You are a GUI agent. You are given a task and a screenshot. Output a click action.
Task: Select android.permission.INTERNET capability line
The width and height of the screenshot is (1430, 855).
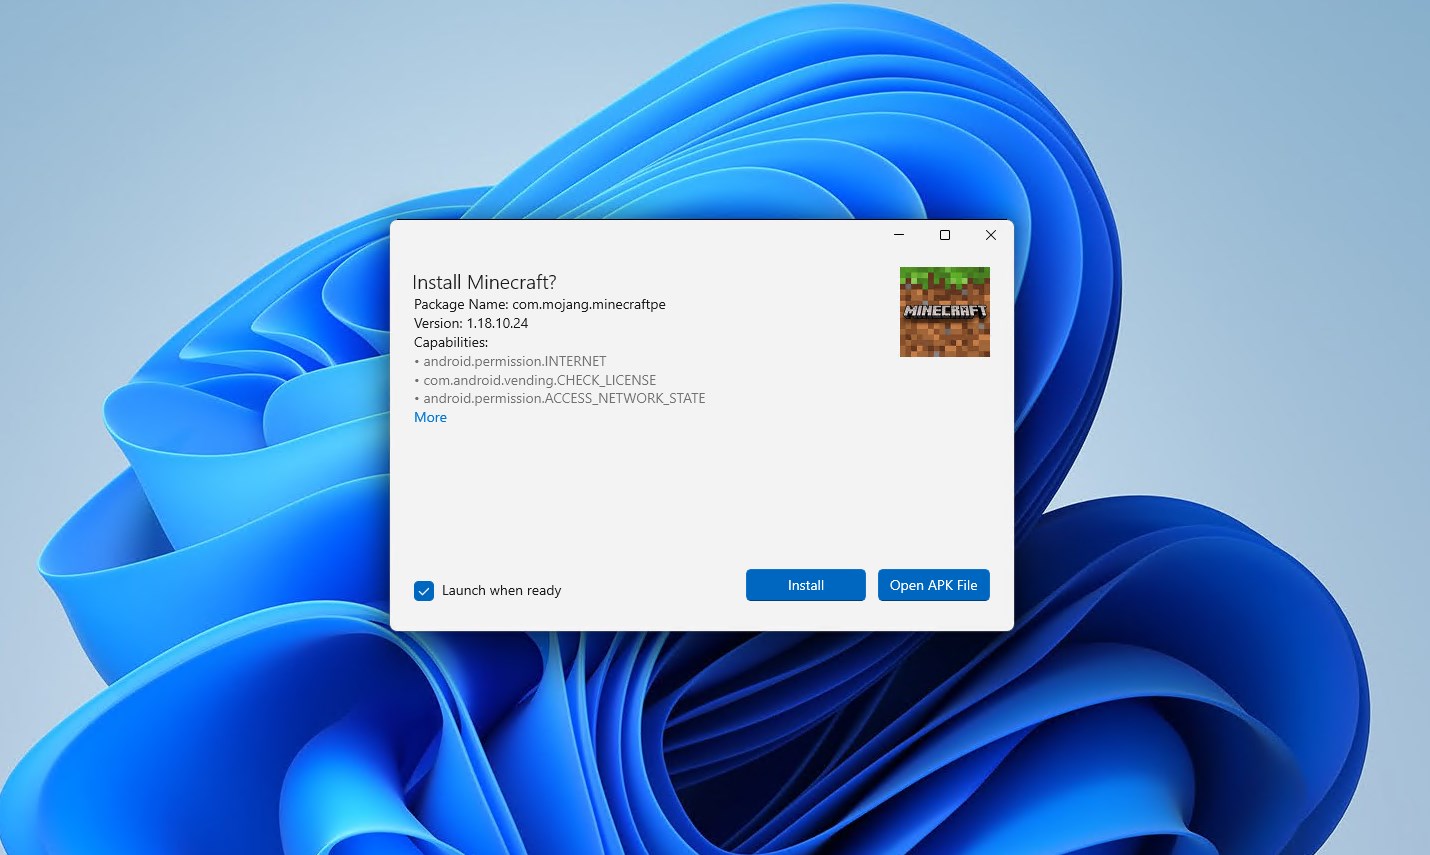click(x=510, y=361)
